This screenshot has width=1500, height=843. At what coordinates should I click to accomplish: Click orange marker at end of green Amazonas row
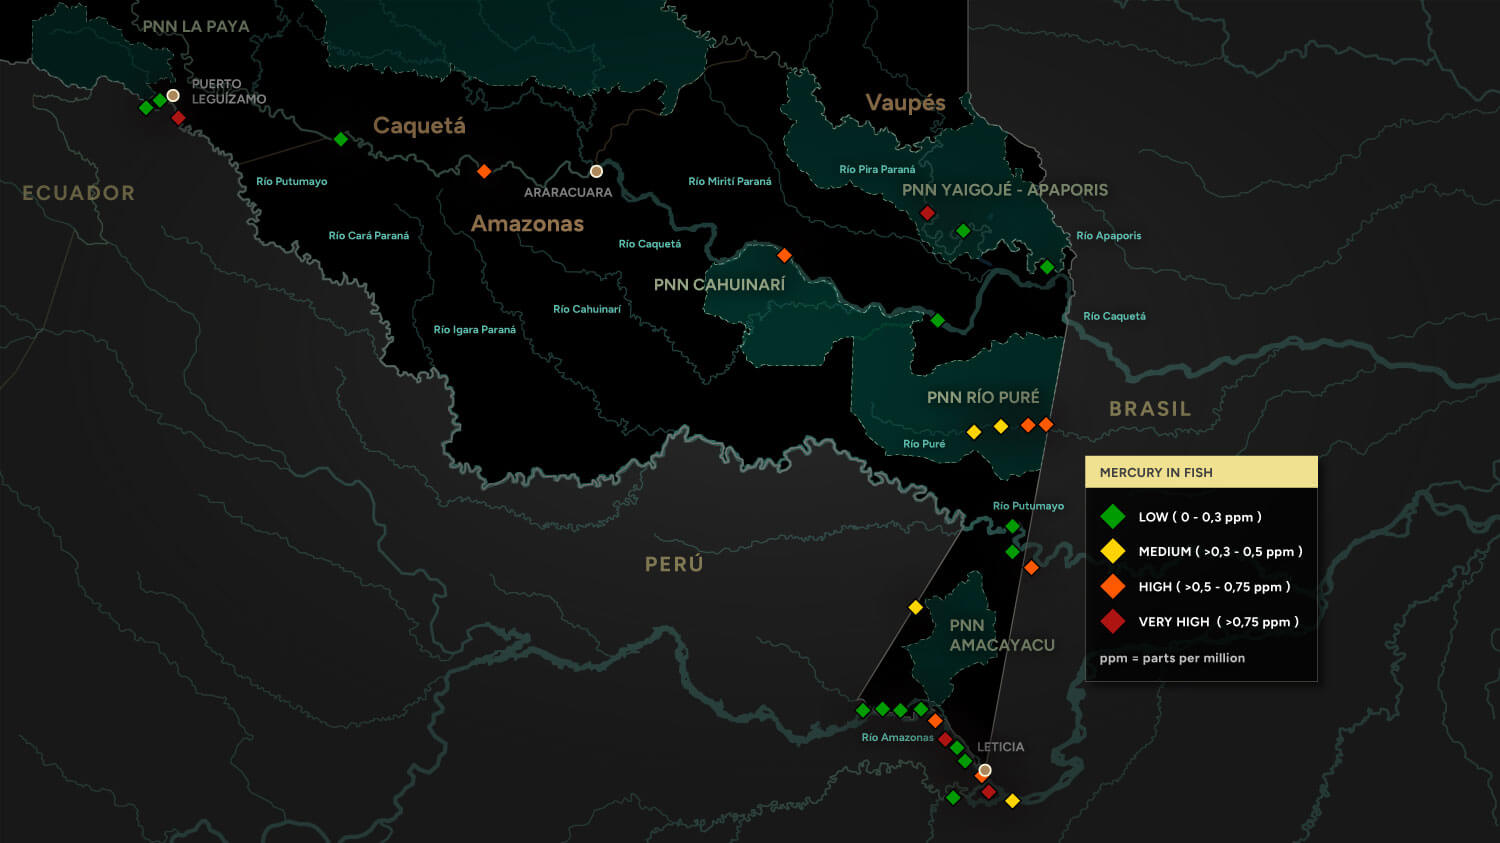pos(935,721)
